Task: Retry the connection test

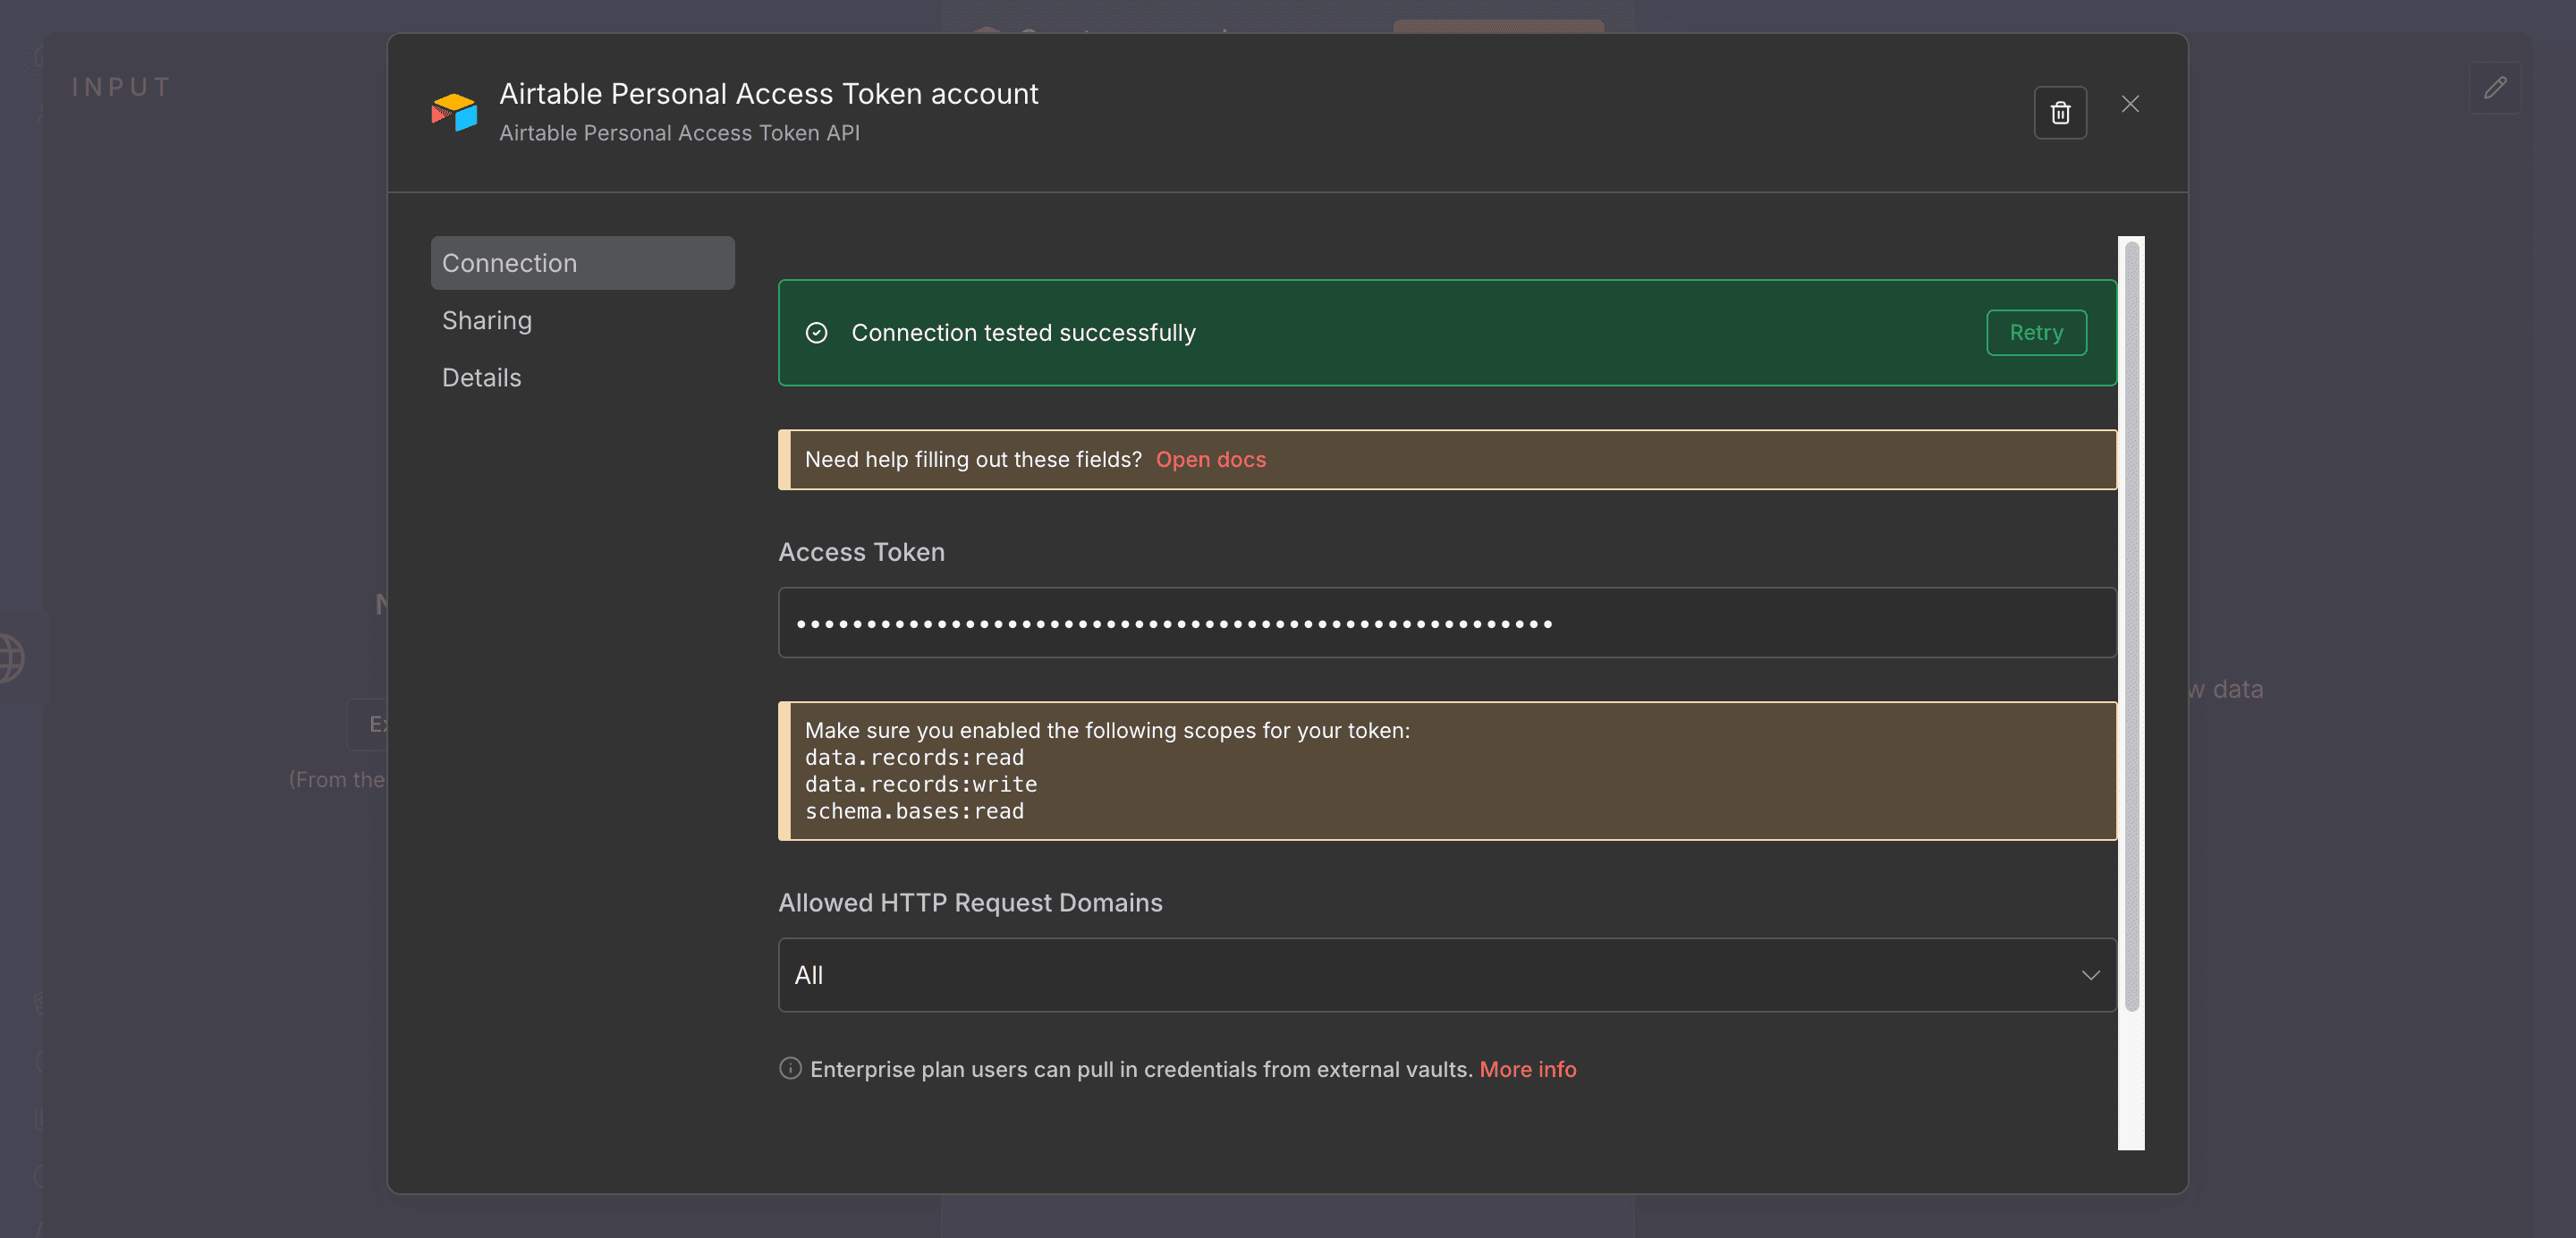Action: tap(2036, 333)
